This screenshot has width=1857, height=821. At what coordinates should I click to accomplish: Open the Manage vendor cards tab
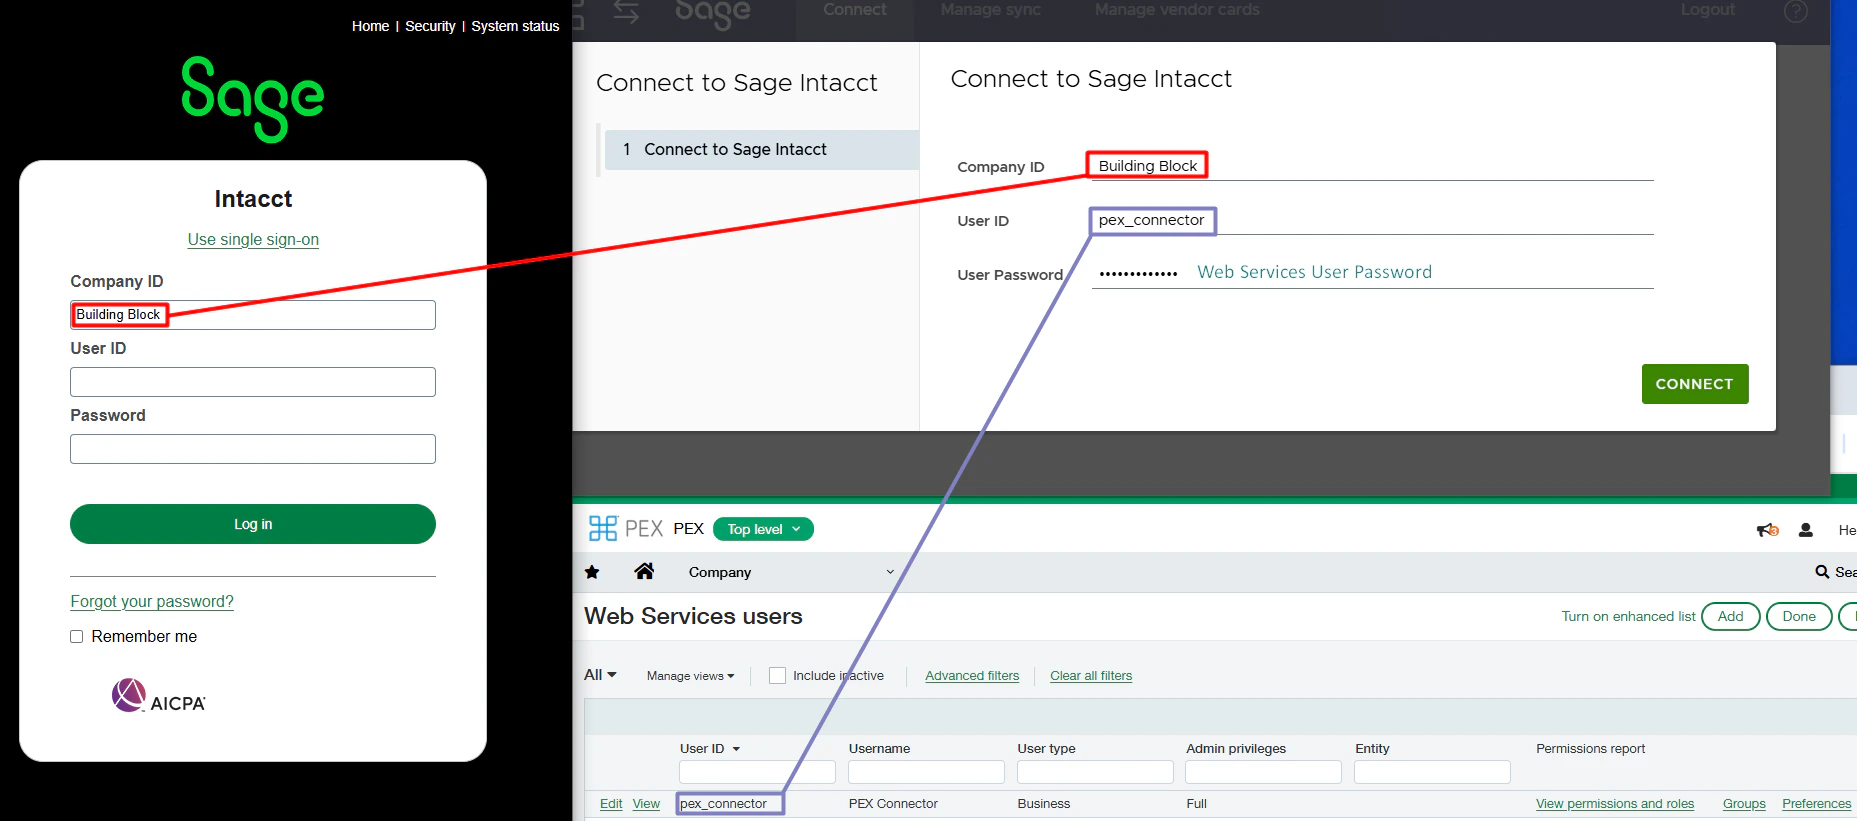(1177, 10)
